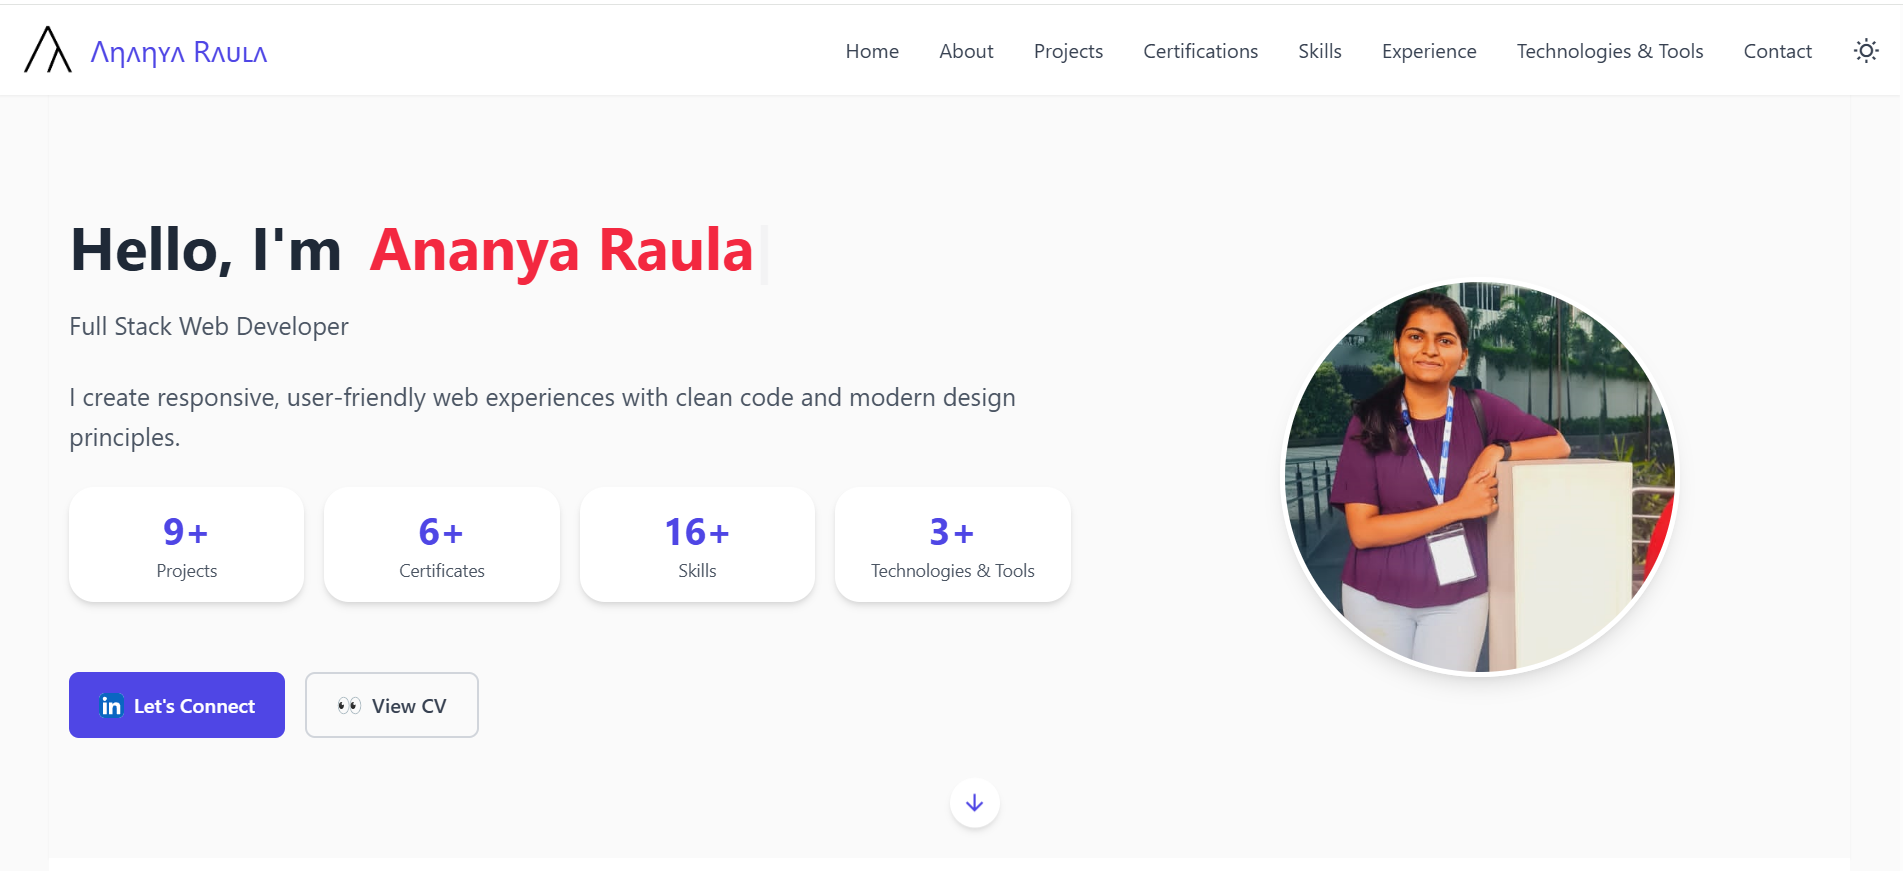Go to Technologies & Tools nav link
Viewport: 1903px width, 871px height.
(x=1610, y=51)
